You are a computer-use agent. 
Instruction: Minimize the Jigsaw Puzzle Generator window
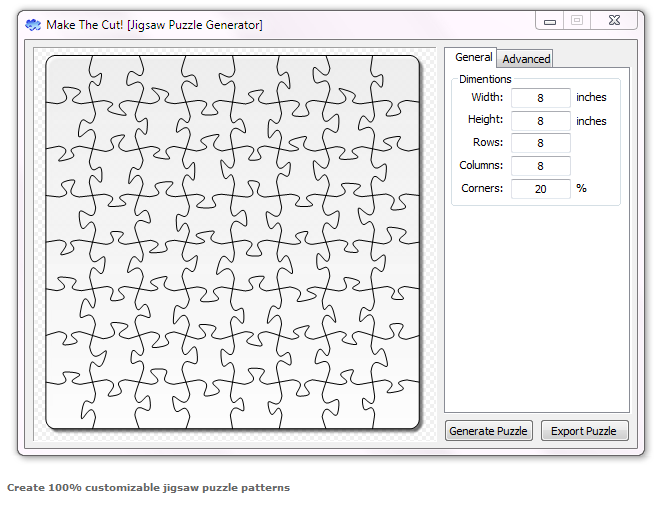click(550, 21)
